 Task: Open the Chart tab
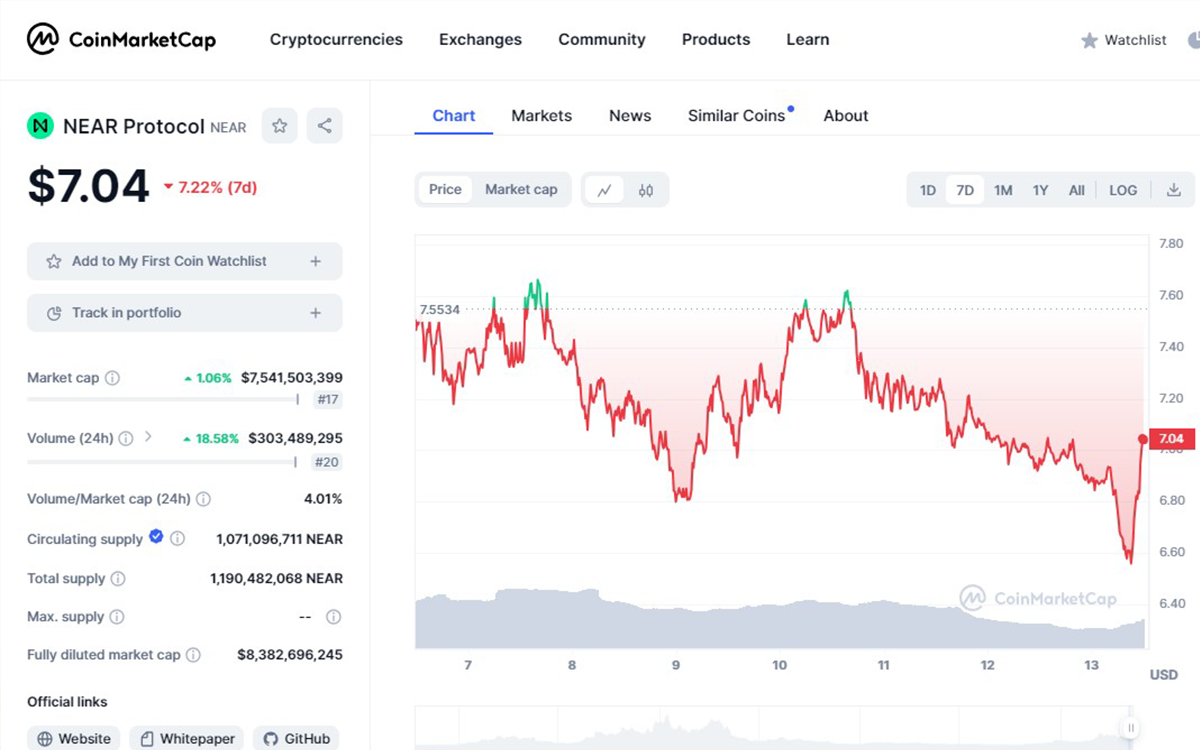[454, 116]
